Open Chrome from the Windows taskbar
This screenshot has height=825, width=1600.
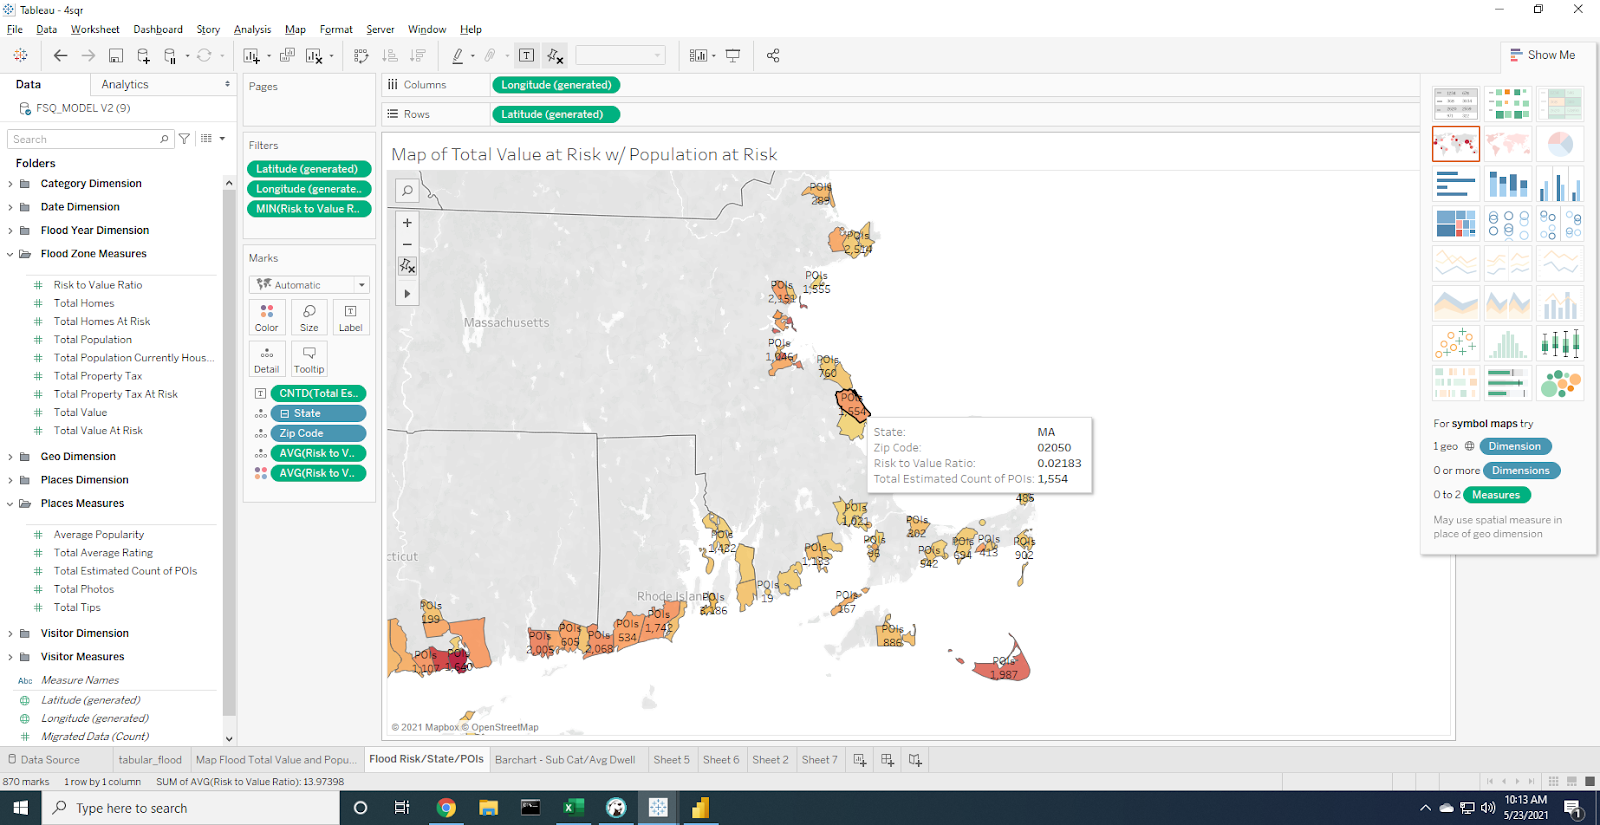tap(446, 808)
